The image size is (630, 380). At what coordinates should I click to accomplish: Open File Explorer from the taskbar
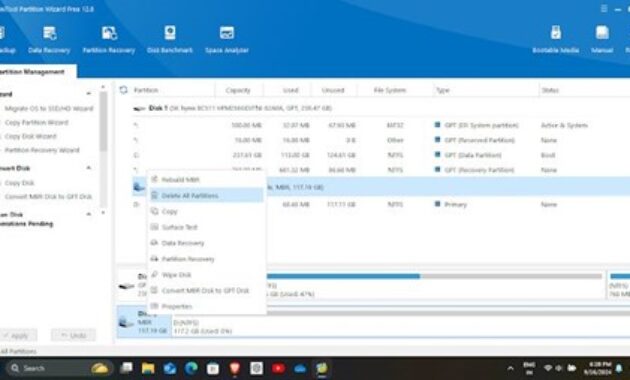click(148, 368)
